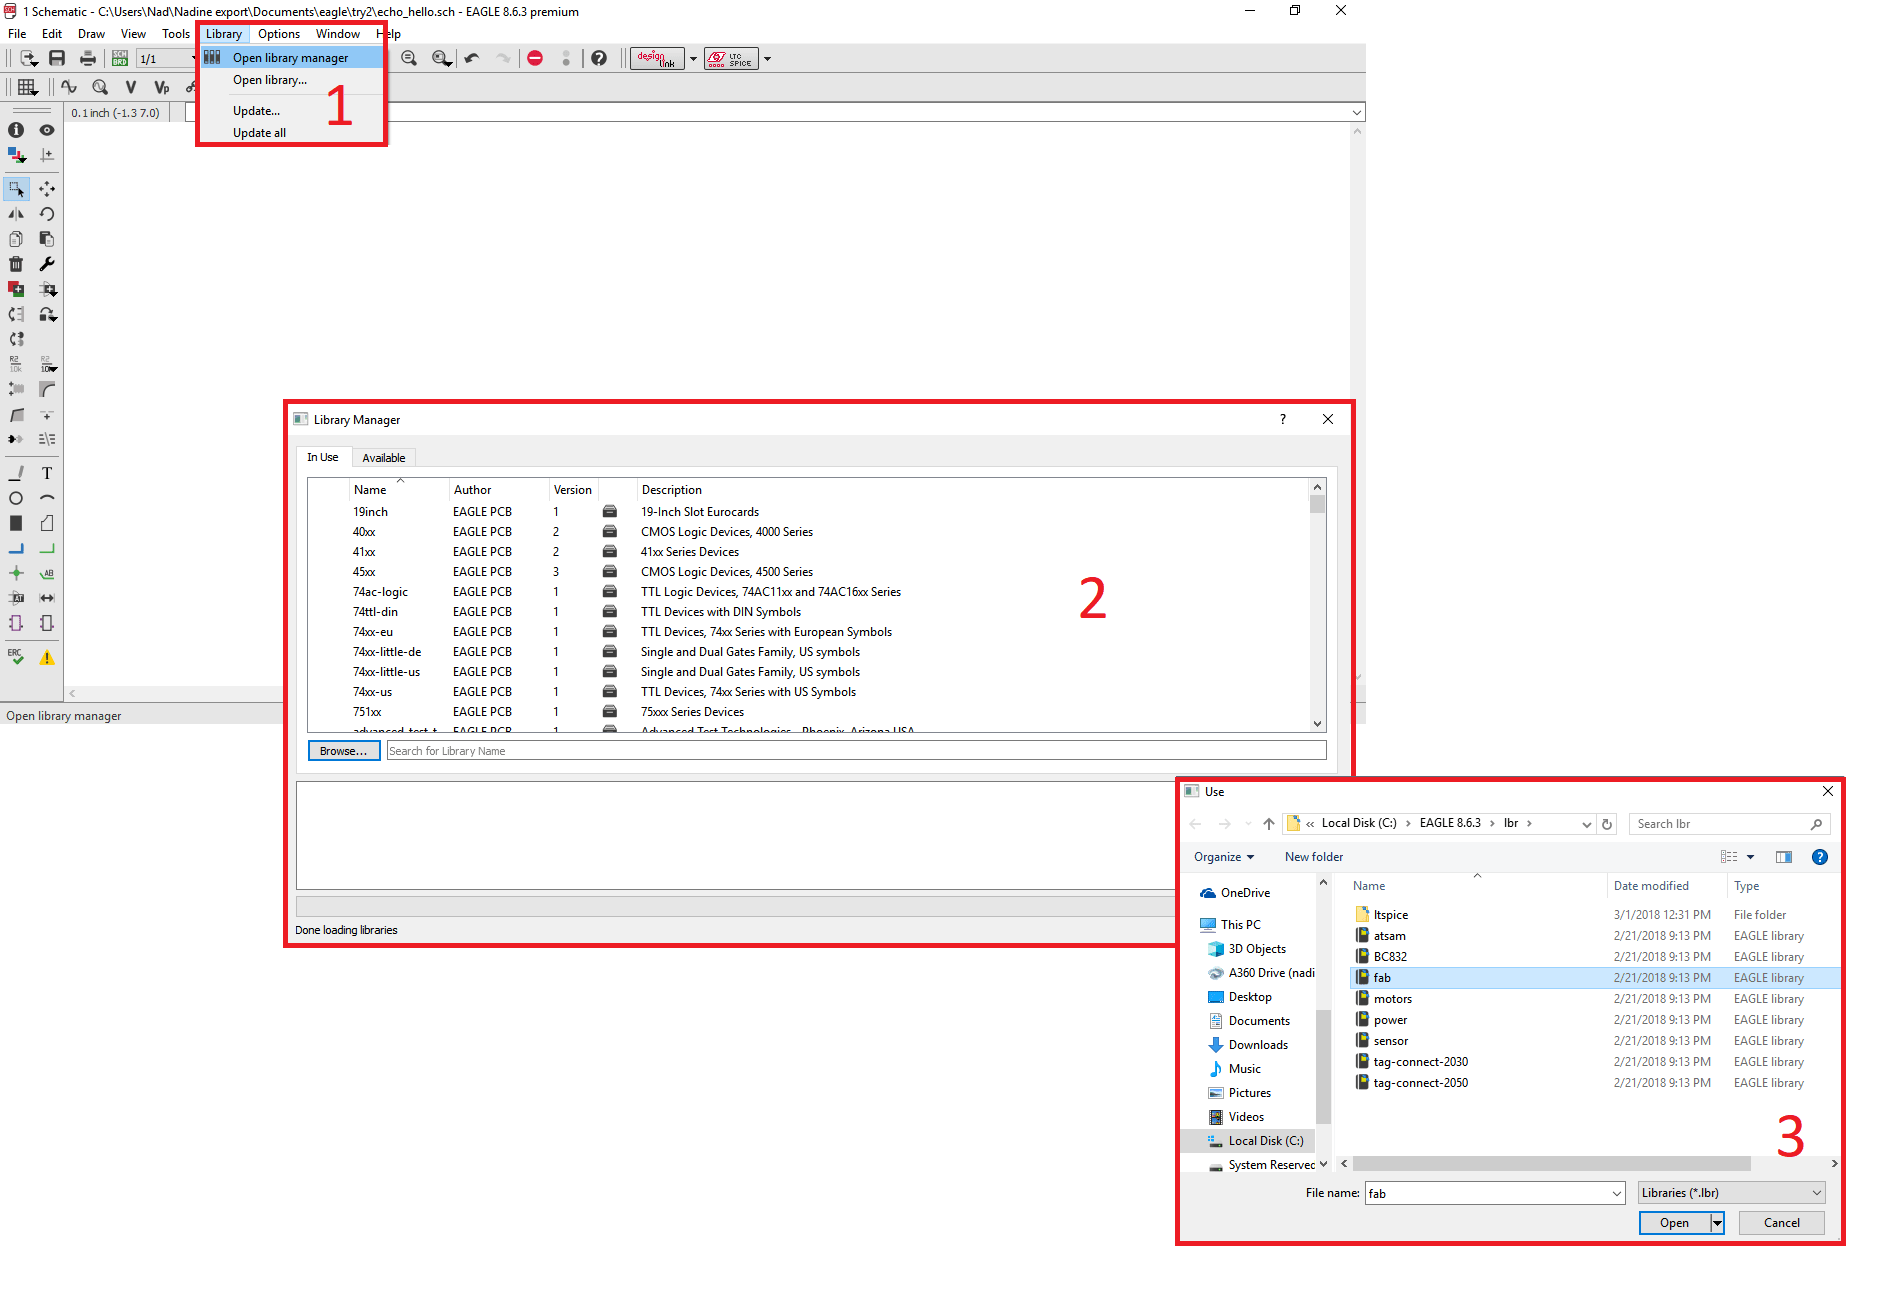Click the design link button
This screenshot has height=1300, width=1900.
click(x=657, y=58)
